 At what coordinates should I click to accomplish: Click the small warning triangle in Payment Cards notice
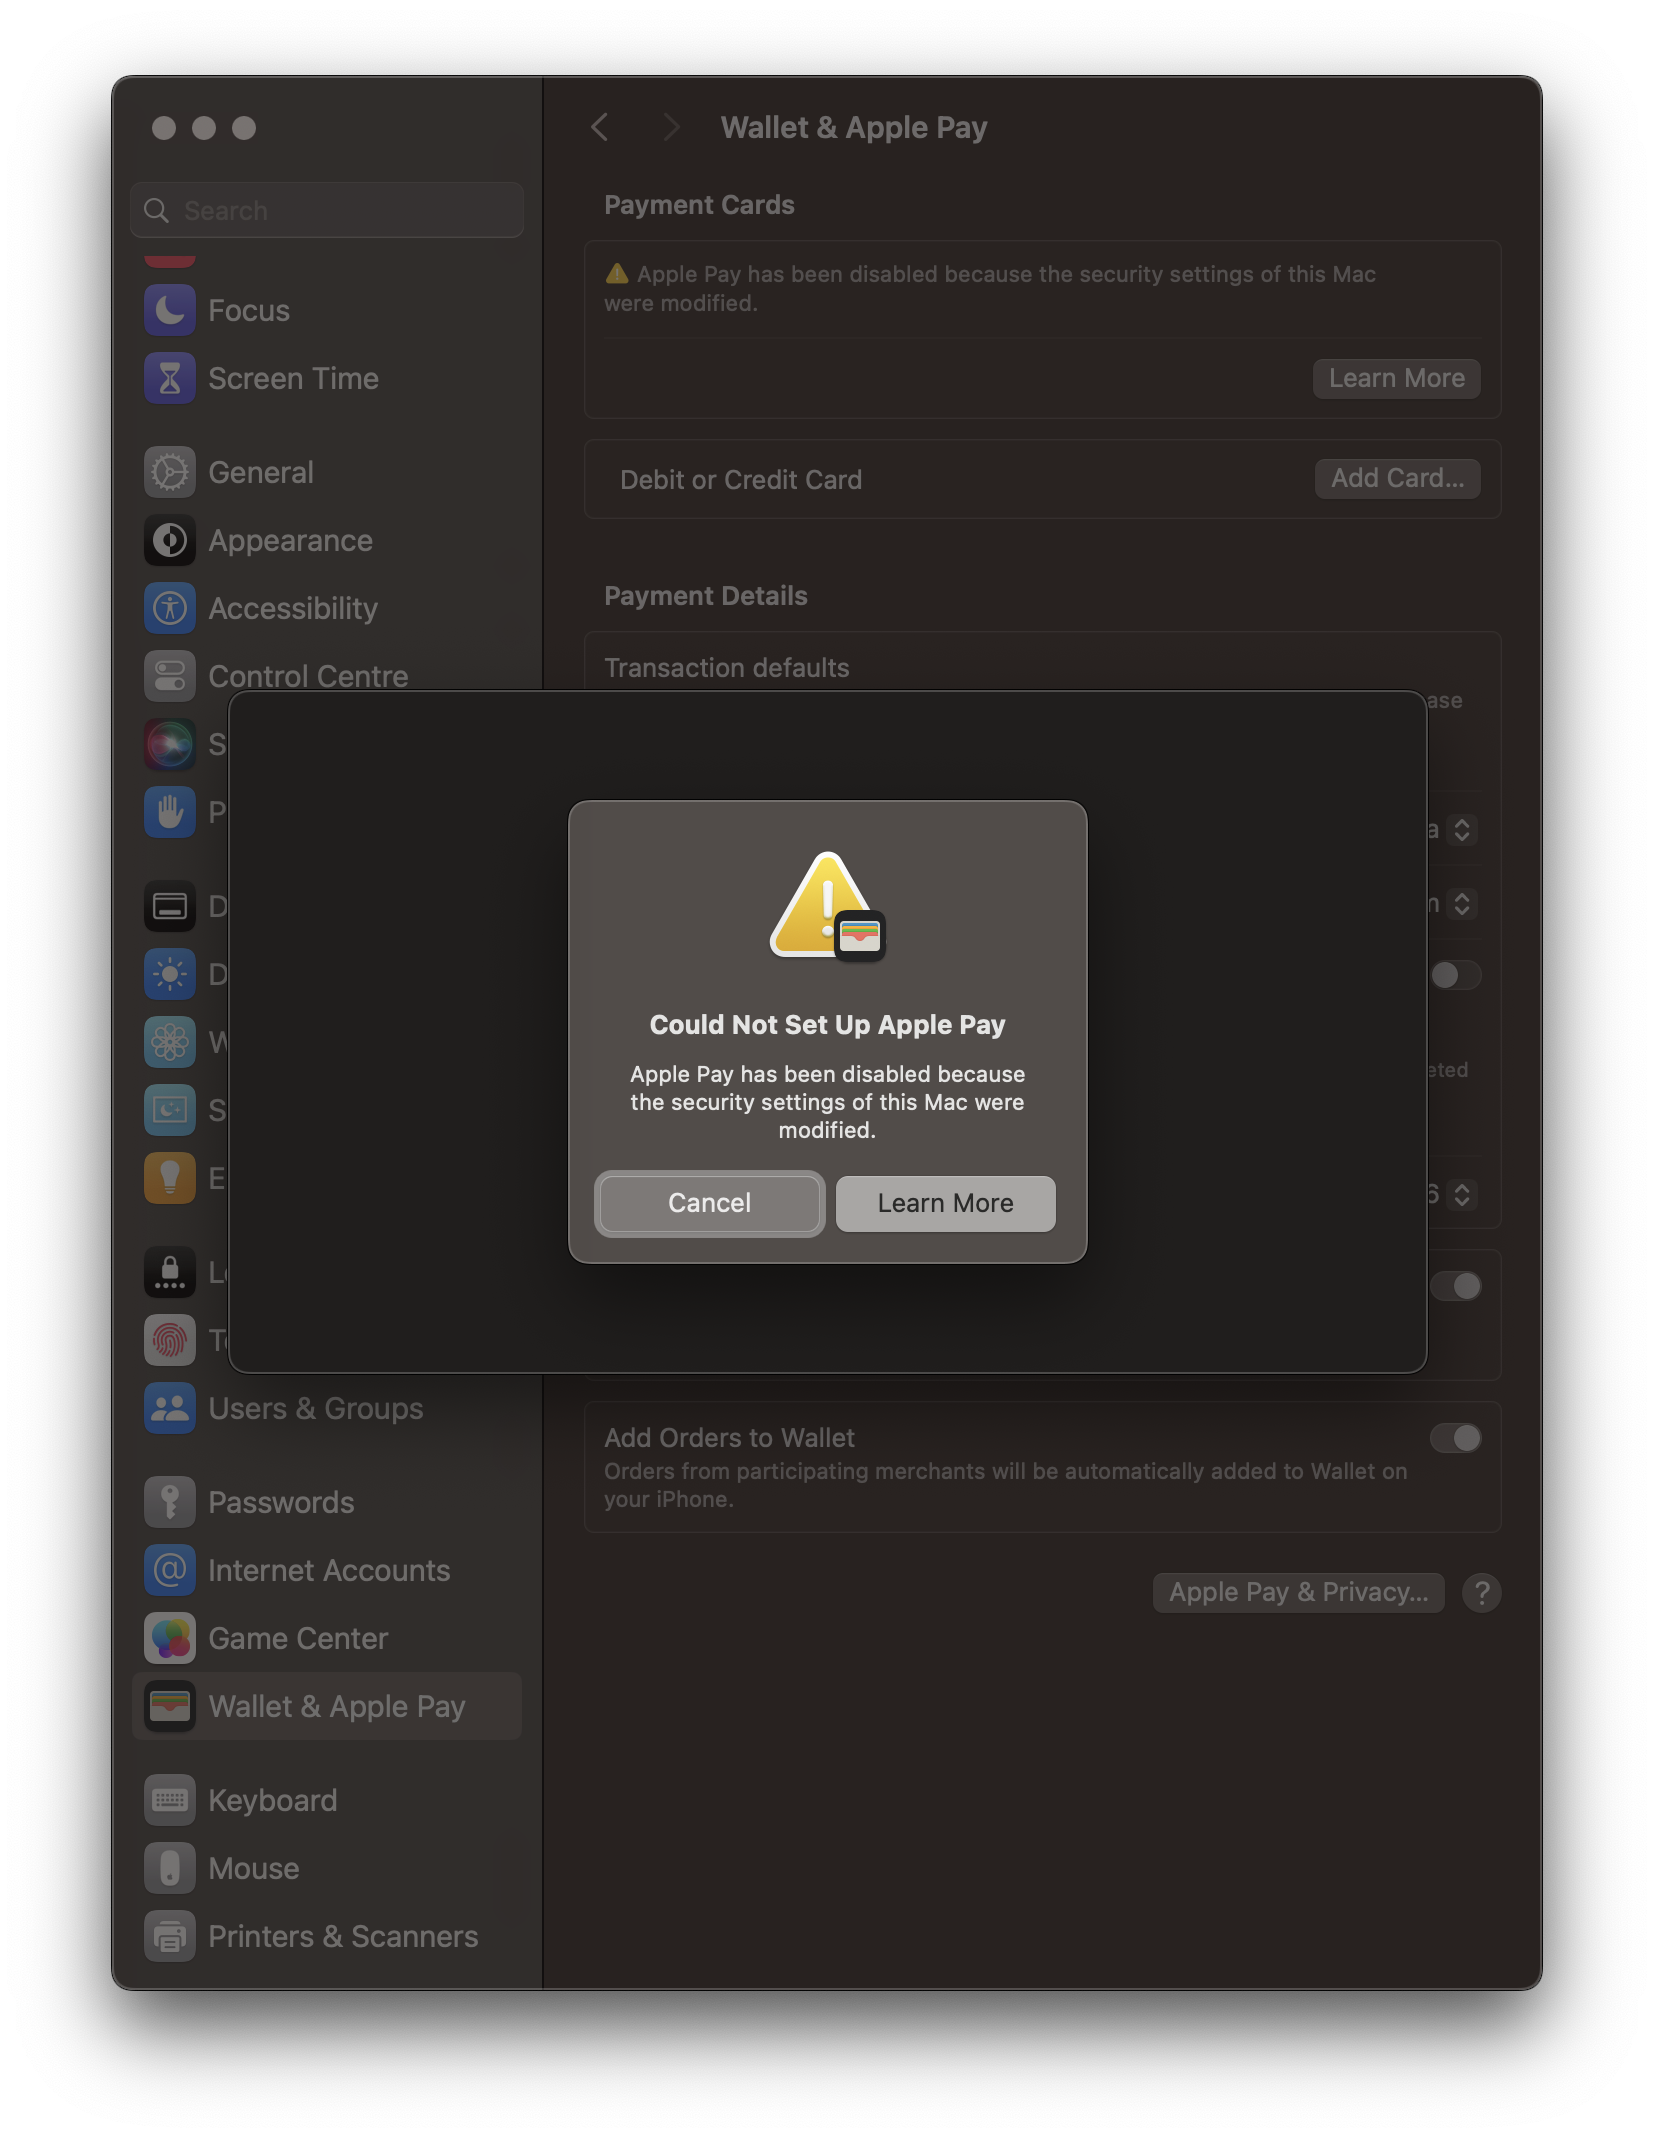tap(617, 273)
